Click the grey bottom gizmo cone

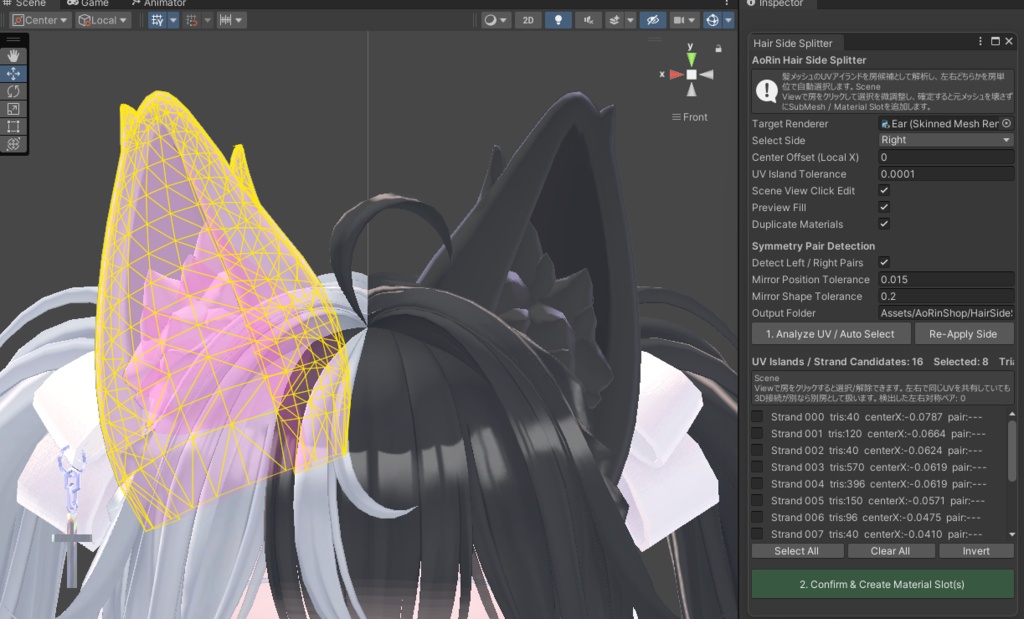pos(691,89)
